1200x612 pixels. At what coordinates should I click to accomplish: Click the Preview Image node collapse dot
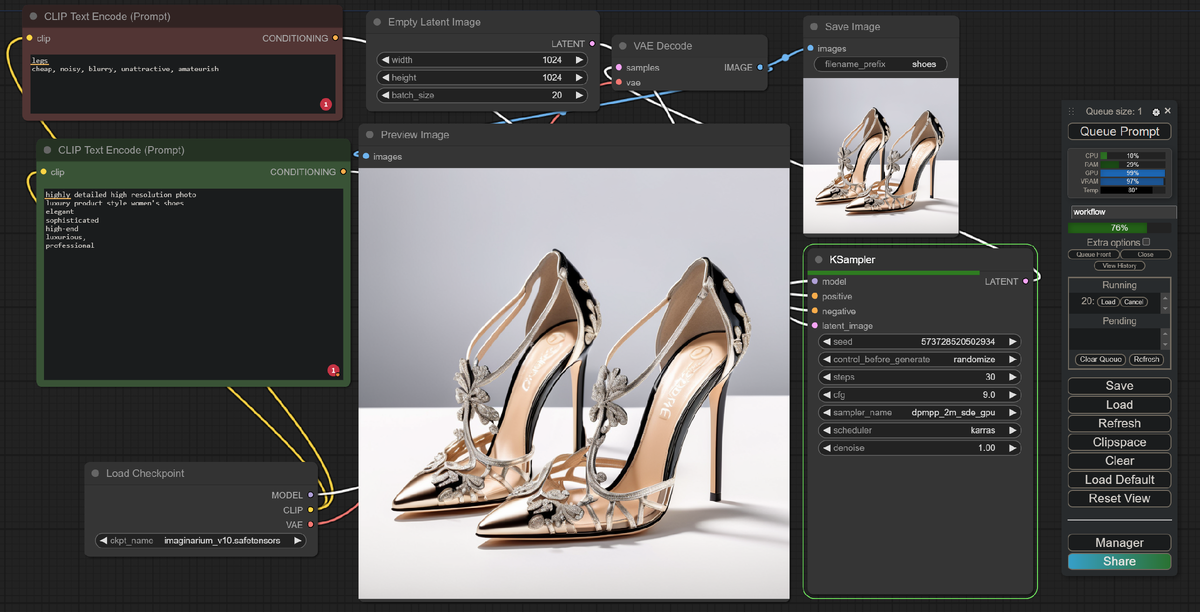pos(370,135)
